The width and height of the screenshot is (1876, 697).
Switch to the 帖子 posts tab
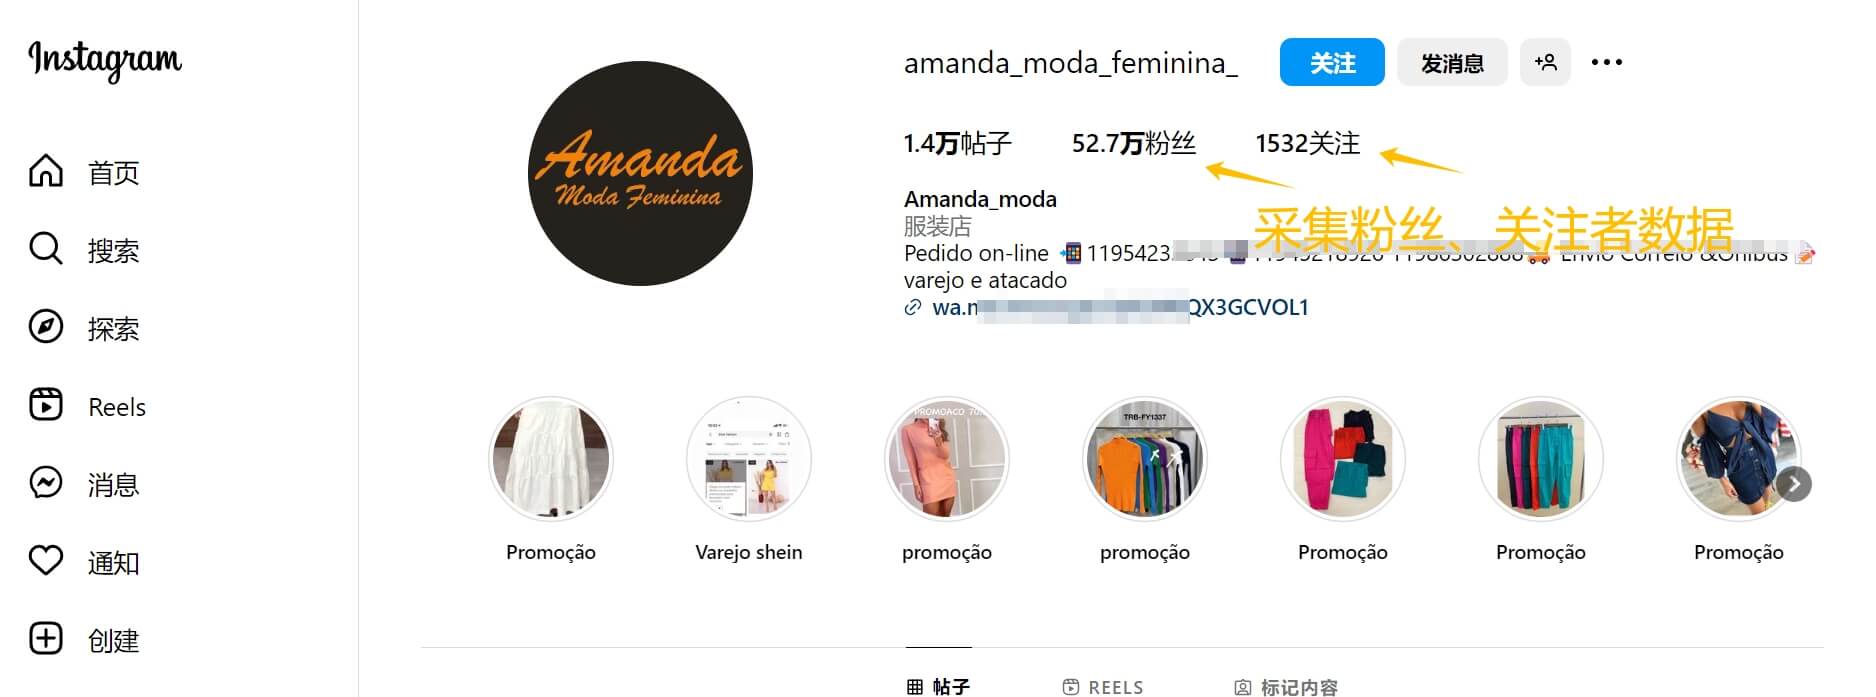[938, 686]
